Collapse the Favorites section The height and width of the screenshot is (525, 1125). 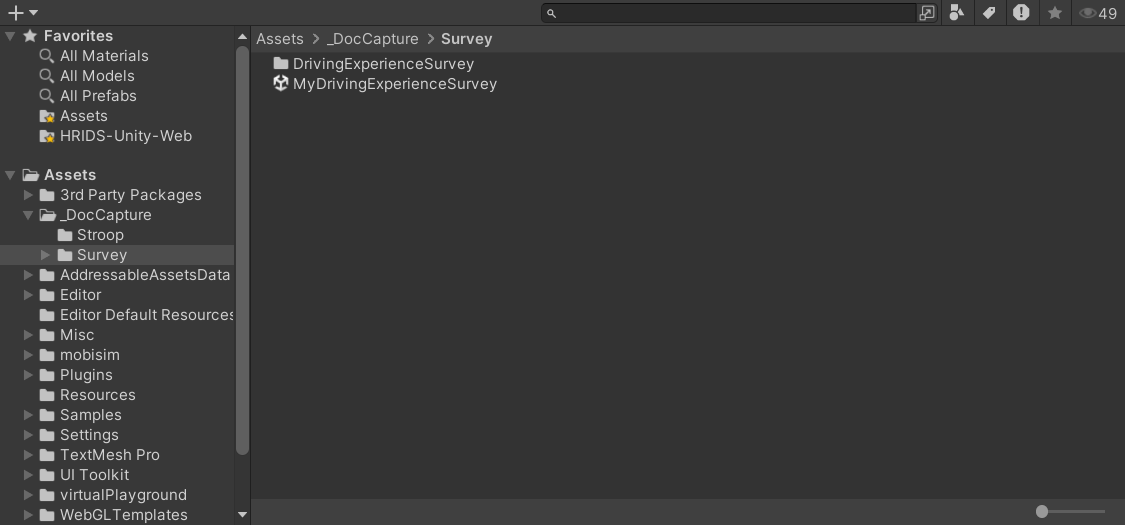point(10,36)
